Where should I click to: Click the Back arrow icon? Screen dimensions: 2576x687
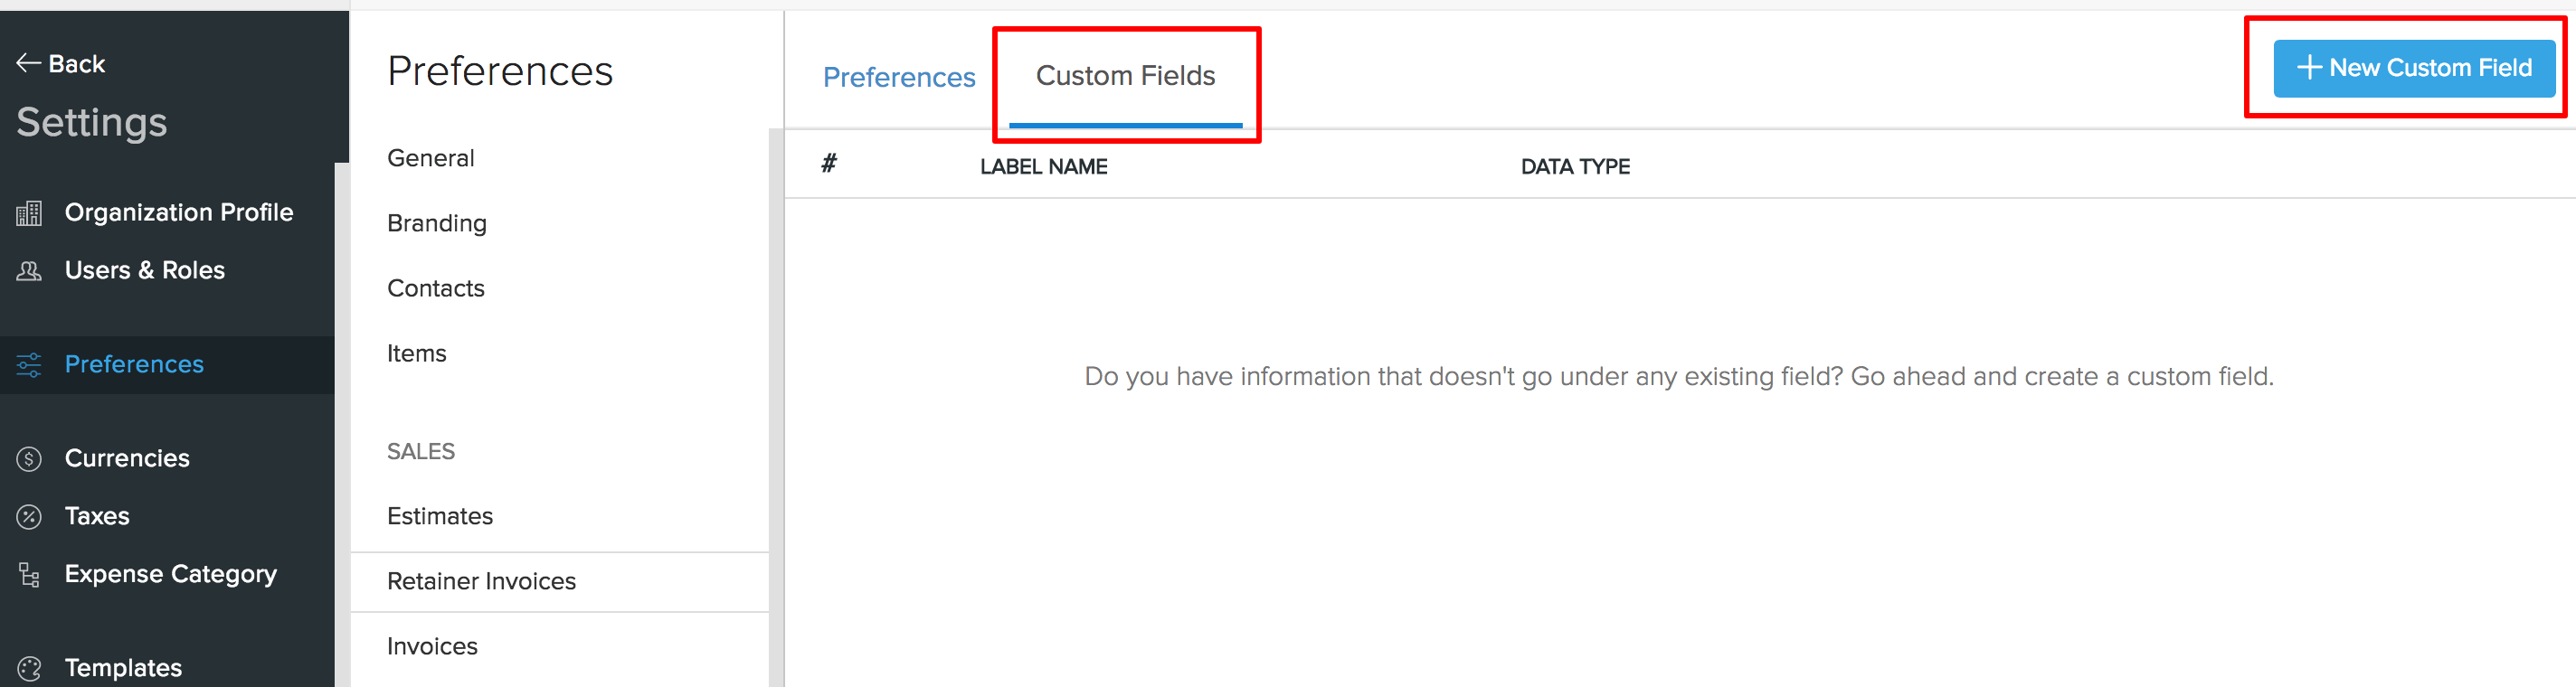[x=28, y=64]
